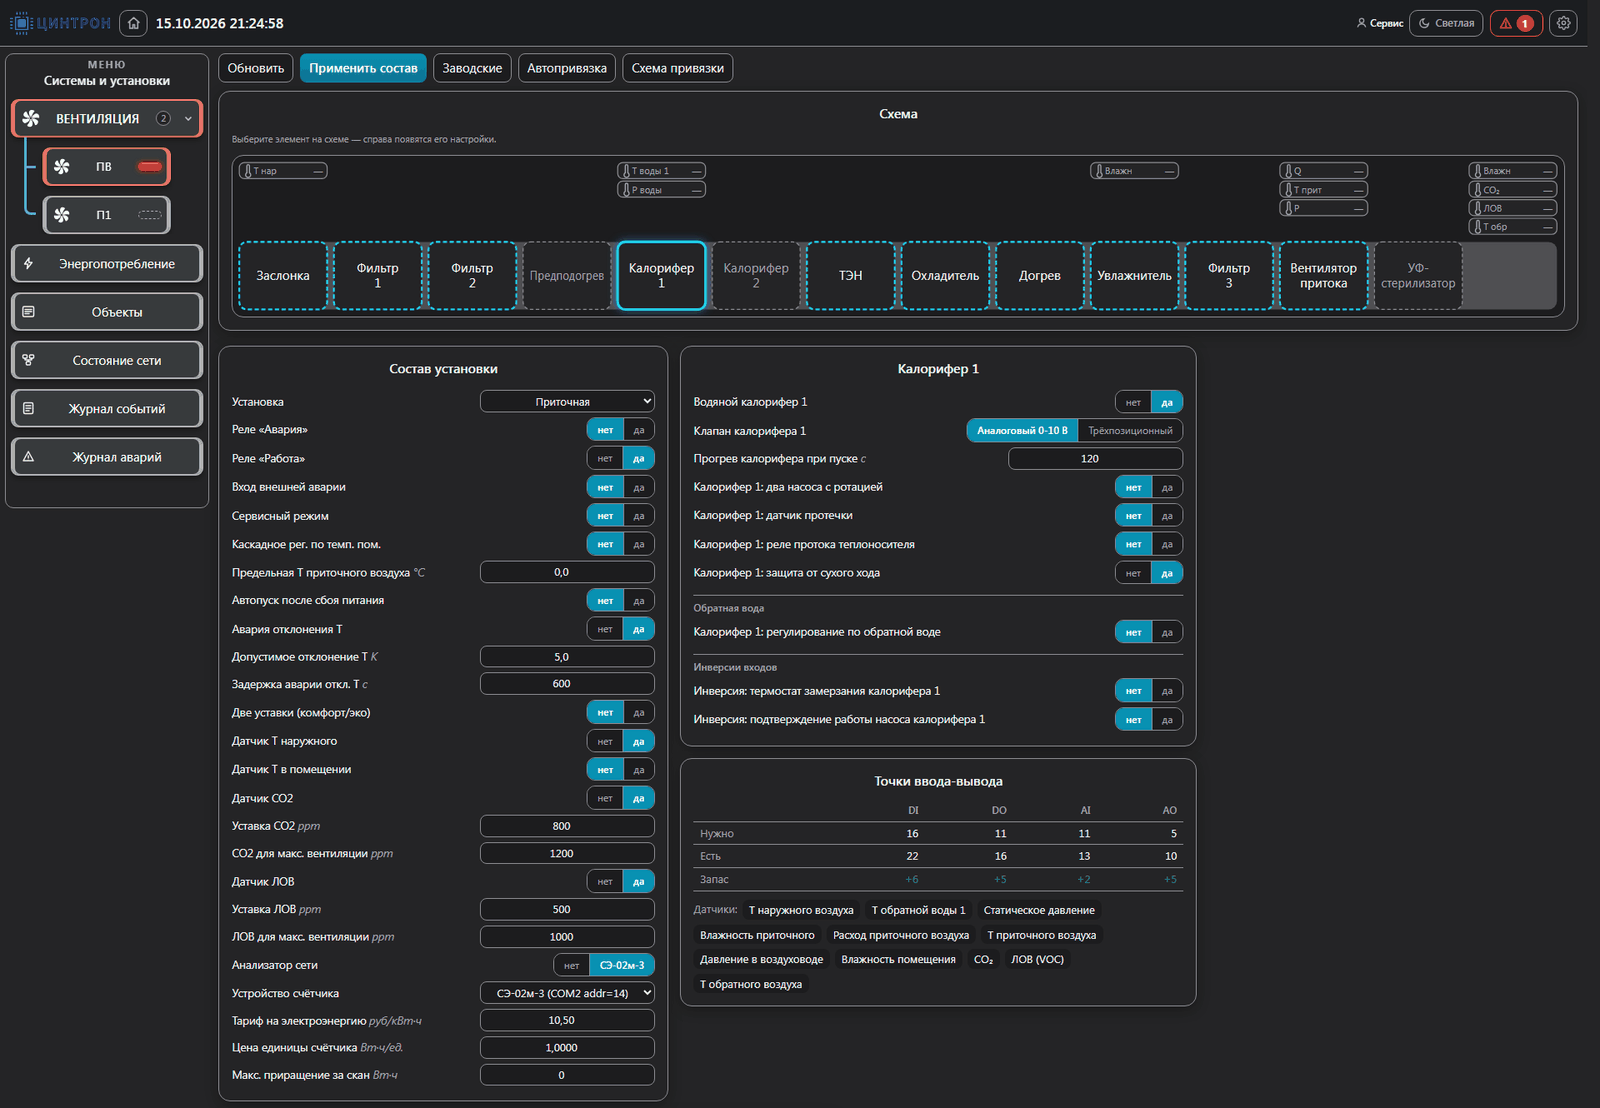Collapse the ВЕНТИЛЯЦИЯ chevron

click(x=188, y=118)
